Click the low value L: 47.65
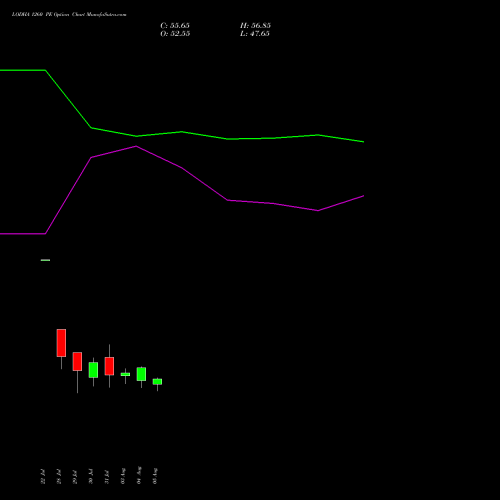The width and height of the screenshot is (500, 500). [255, 34]
